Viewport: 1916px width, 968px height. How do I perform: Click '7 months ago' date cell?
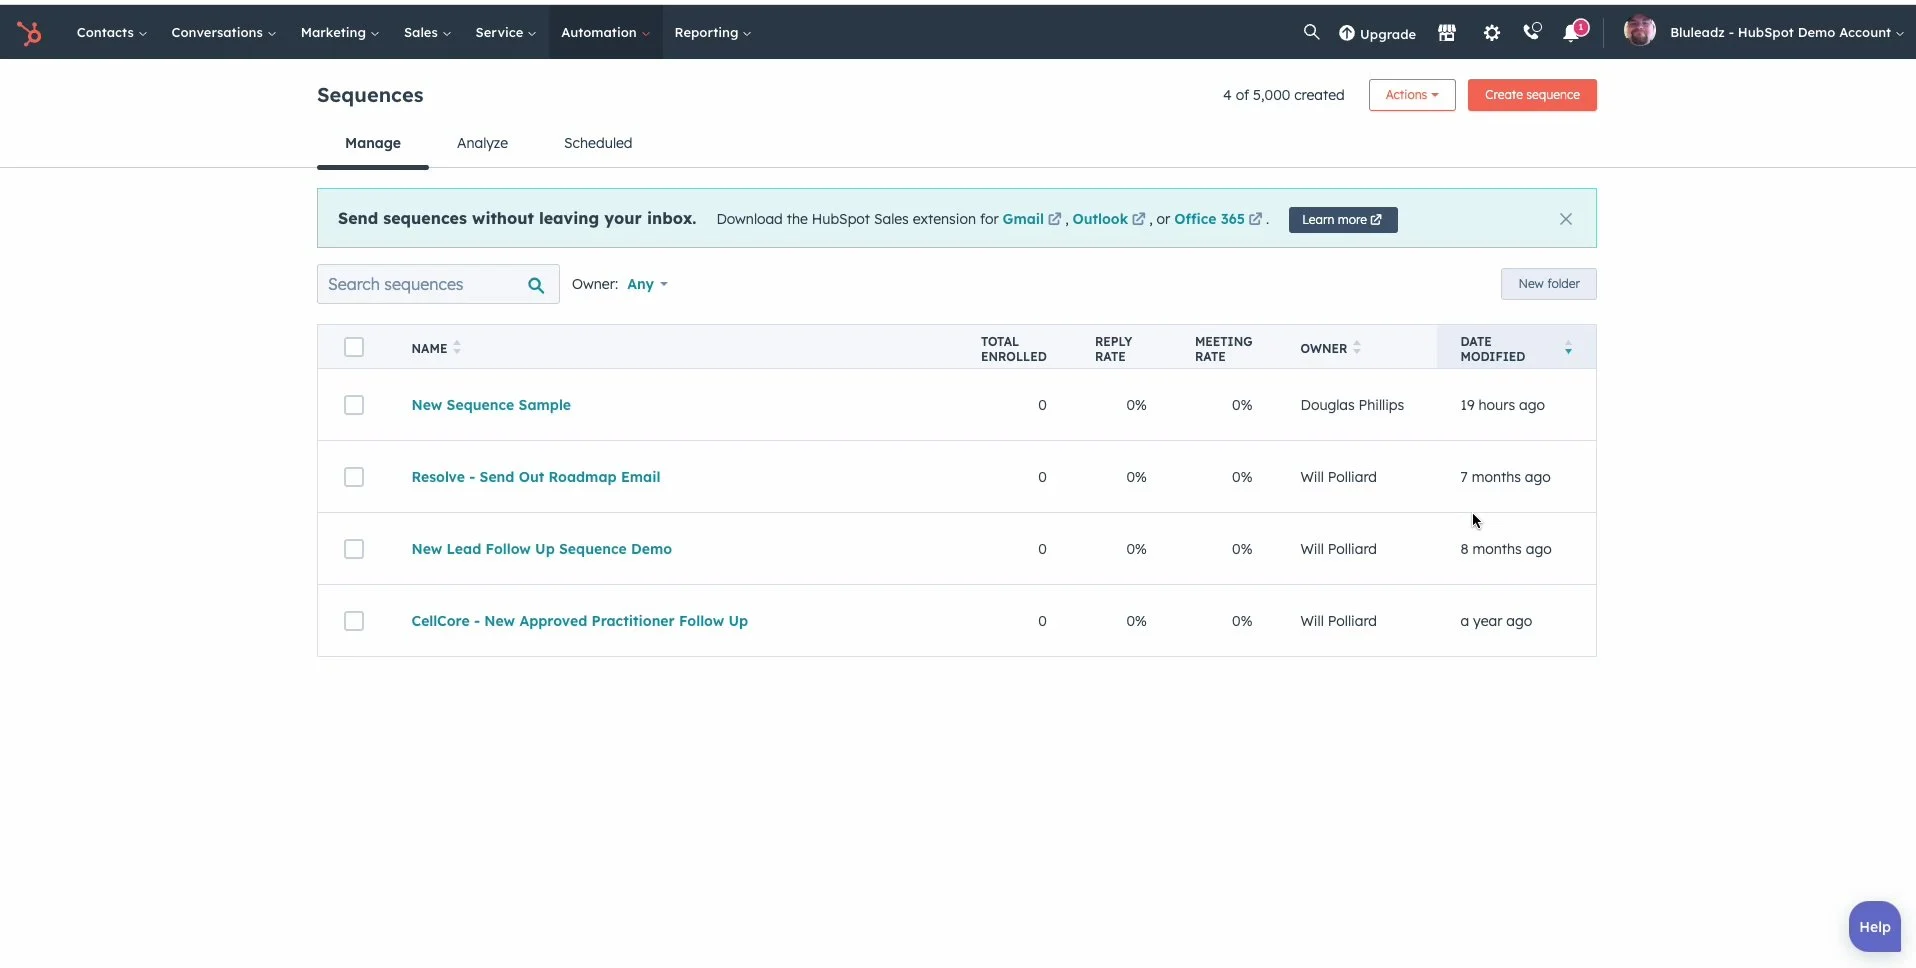(1505, 477)
